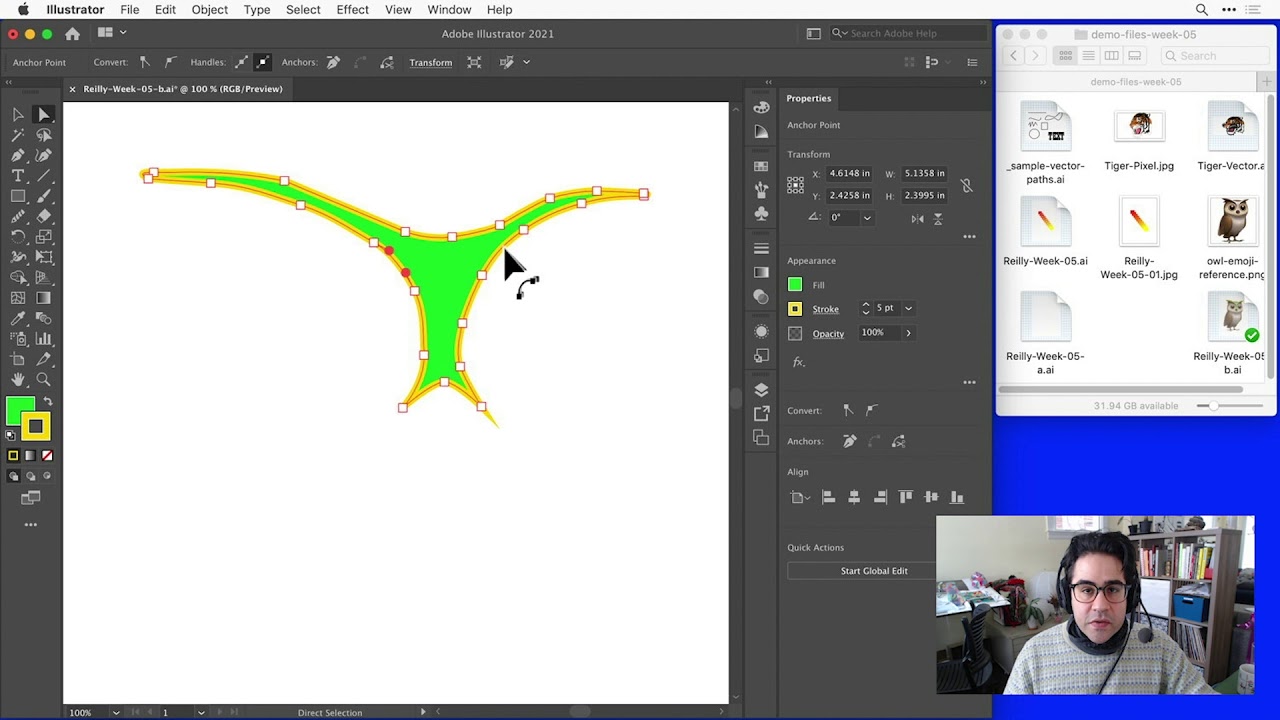The width and height of the screenshot is (1280, 720).
Task: Open the zoom level dropdown in status bar
Action: point(116,712)
